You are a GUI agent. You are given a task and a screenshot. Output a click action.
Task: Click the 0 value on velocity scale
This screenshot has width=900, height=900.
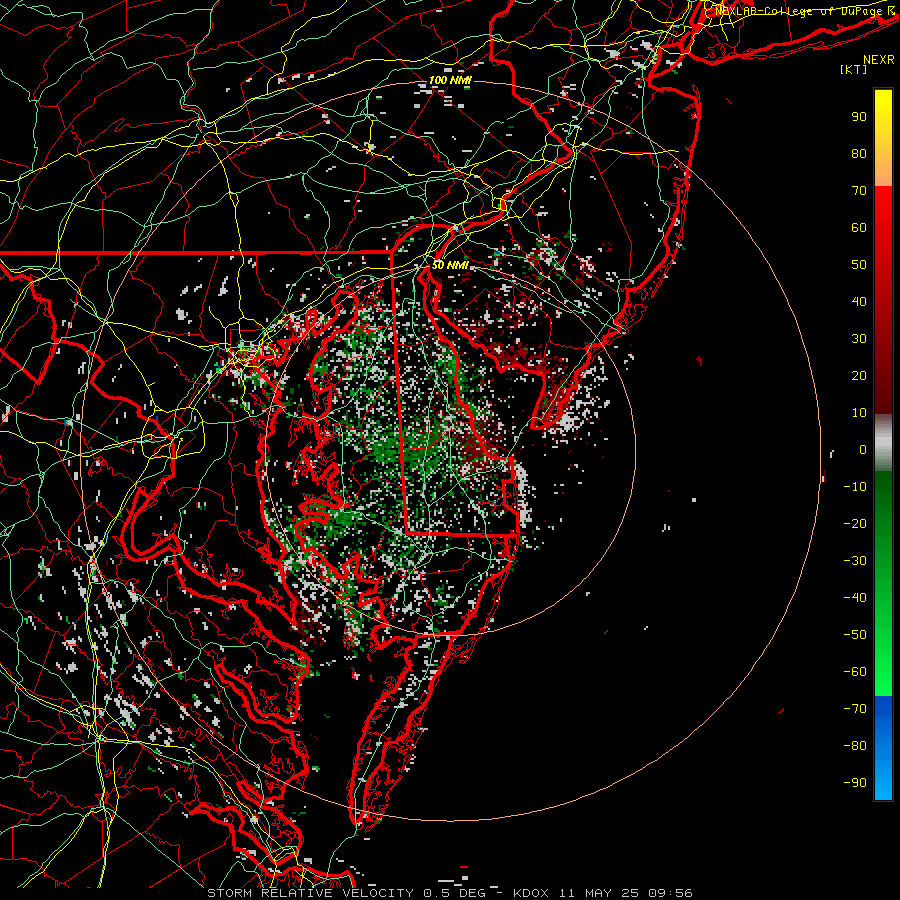coord(863,450)
